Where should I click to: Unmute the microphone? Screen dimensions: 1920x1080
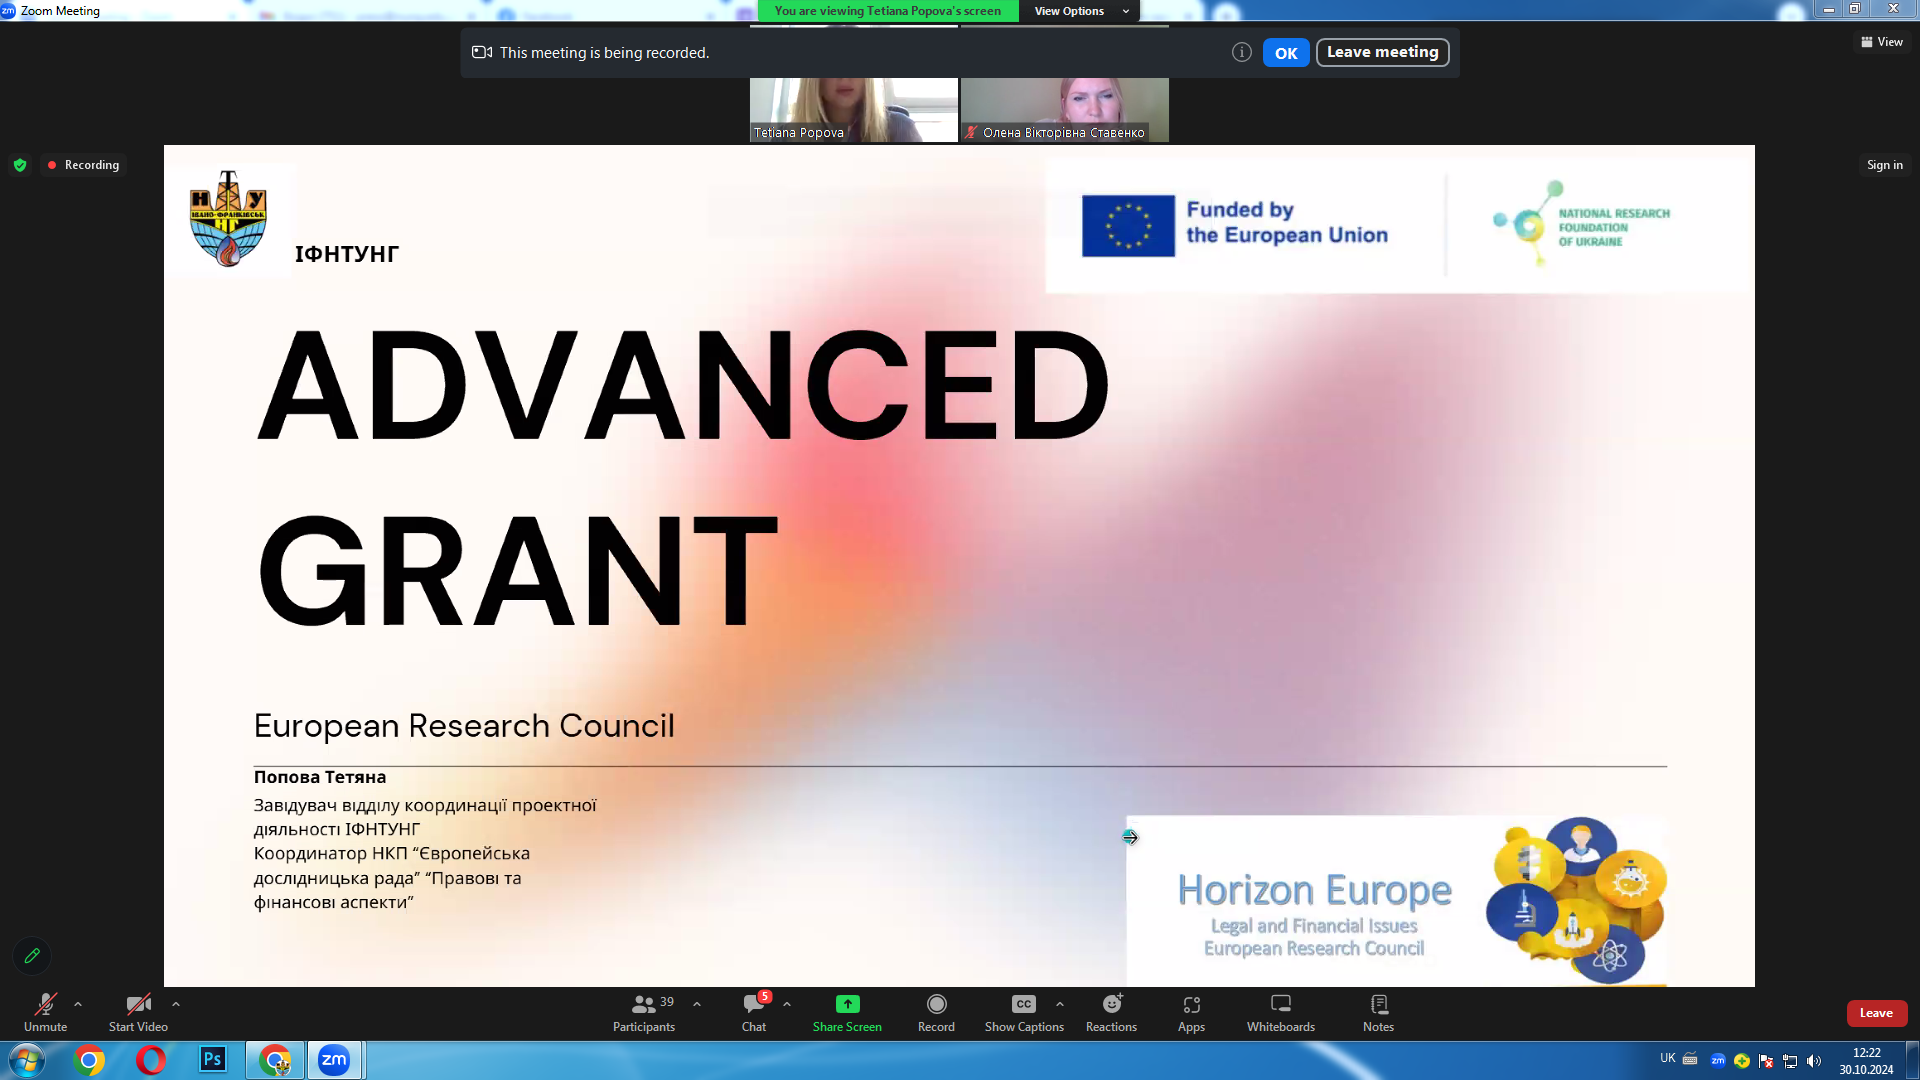(45, 1004)
